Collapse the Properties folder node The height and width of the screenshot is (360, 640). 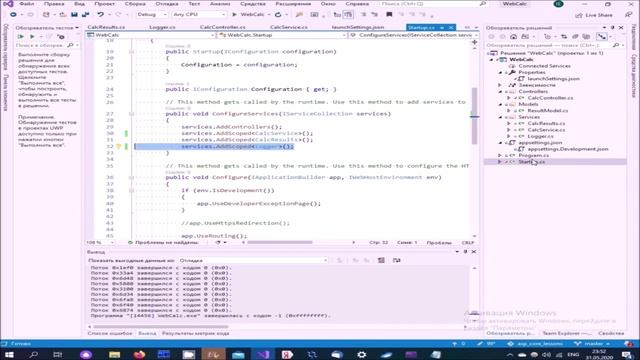point(501,72)
